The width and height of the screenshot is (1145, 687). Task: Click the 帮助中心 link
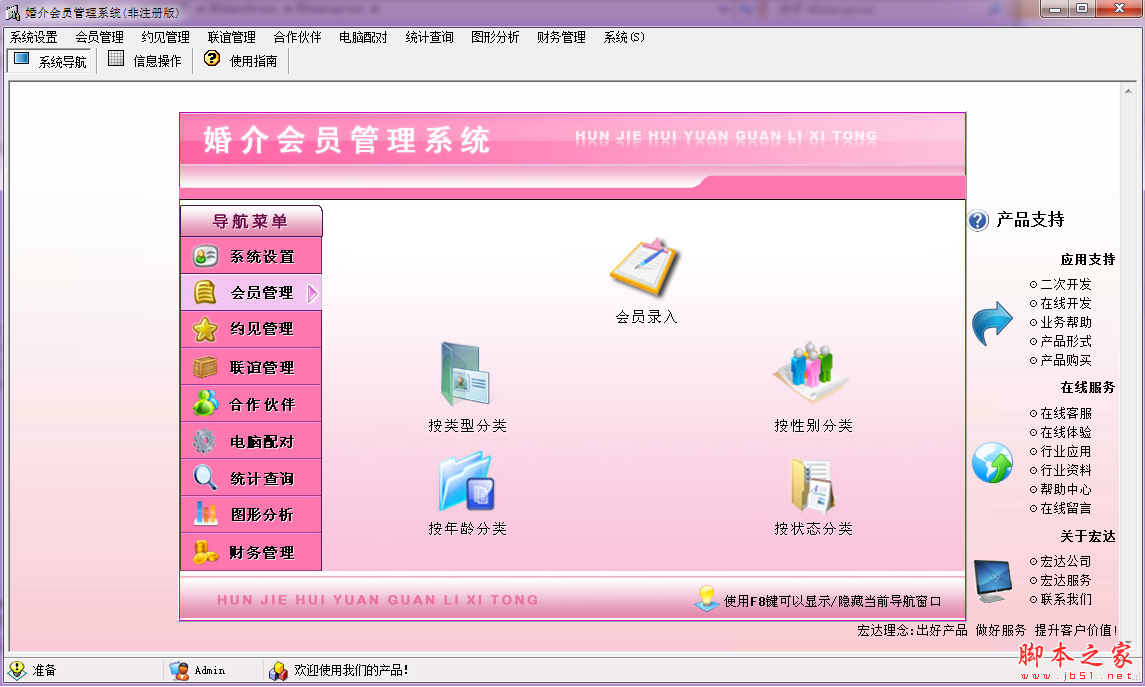point(1065,489)
